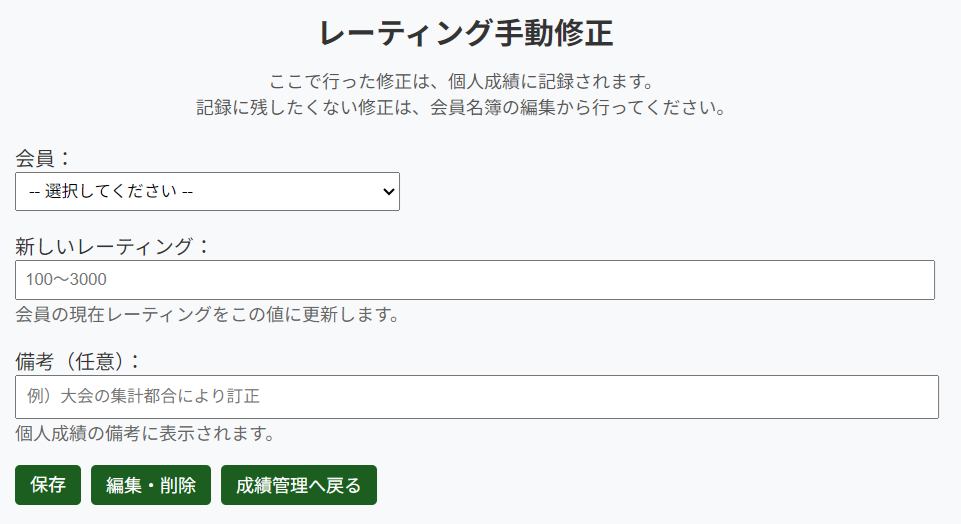Focus the 備考（任意） input field
Image resolution: width=961 pixels, height=524 pixels.
[x=477, y=397]
